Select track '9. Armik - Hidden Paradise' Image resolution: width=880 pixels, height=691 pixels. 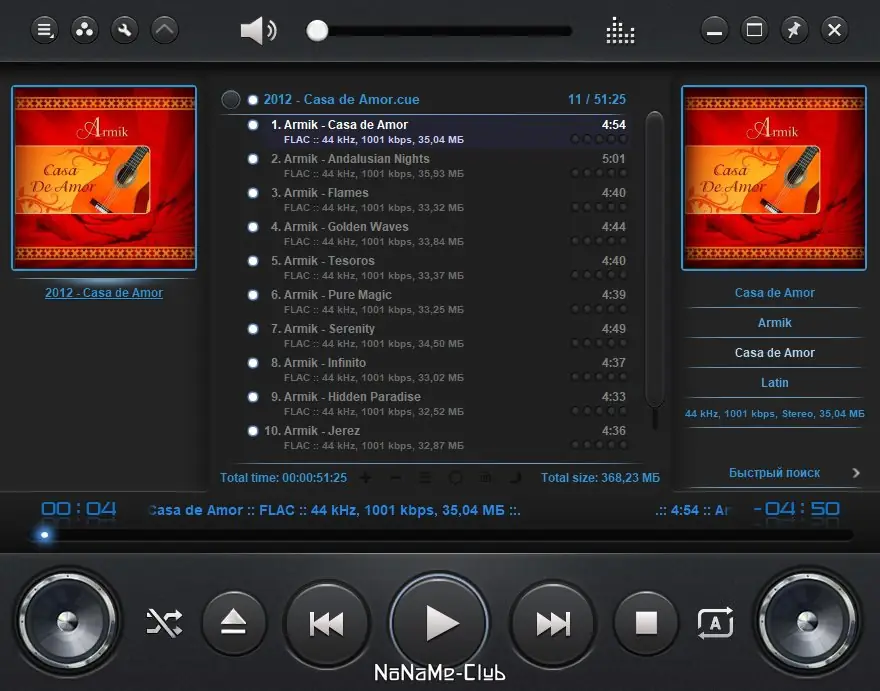(x=438, y=404)
